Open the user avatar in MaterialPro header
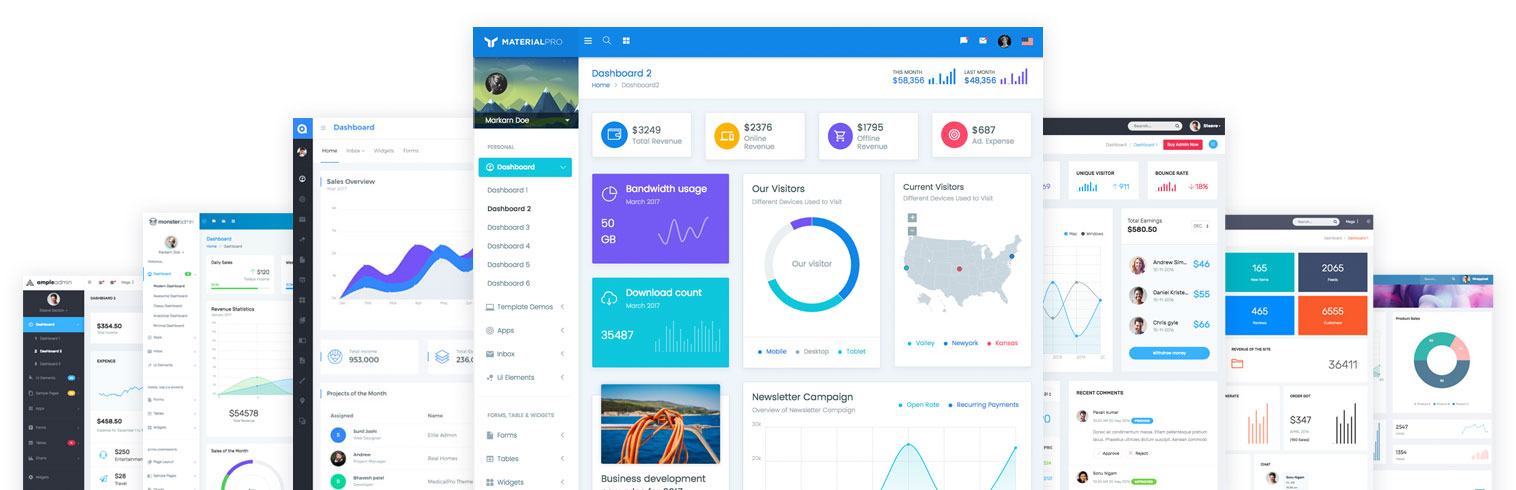The height and width of the screenshot is (490, 1516). point(1004,41)
